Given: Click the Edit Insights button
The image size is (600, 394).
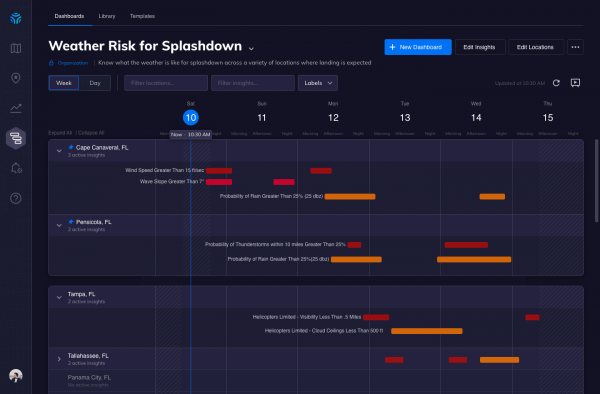Looking at the screenshot, I should pyautogui.click(x=480, y=47).
